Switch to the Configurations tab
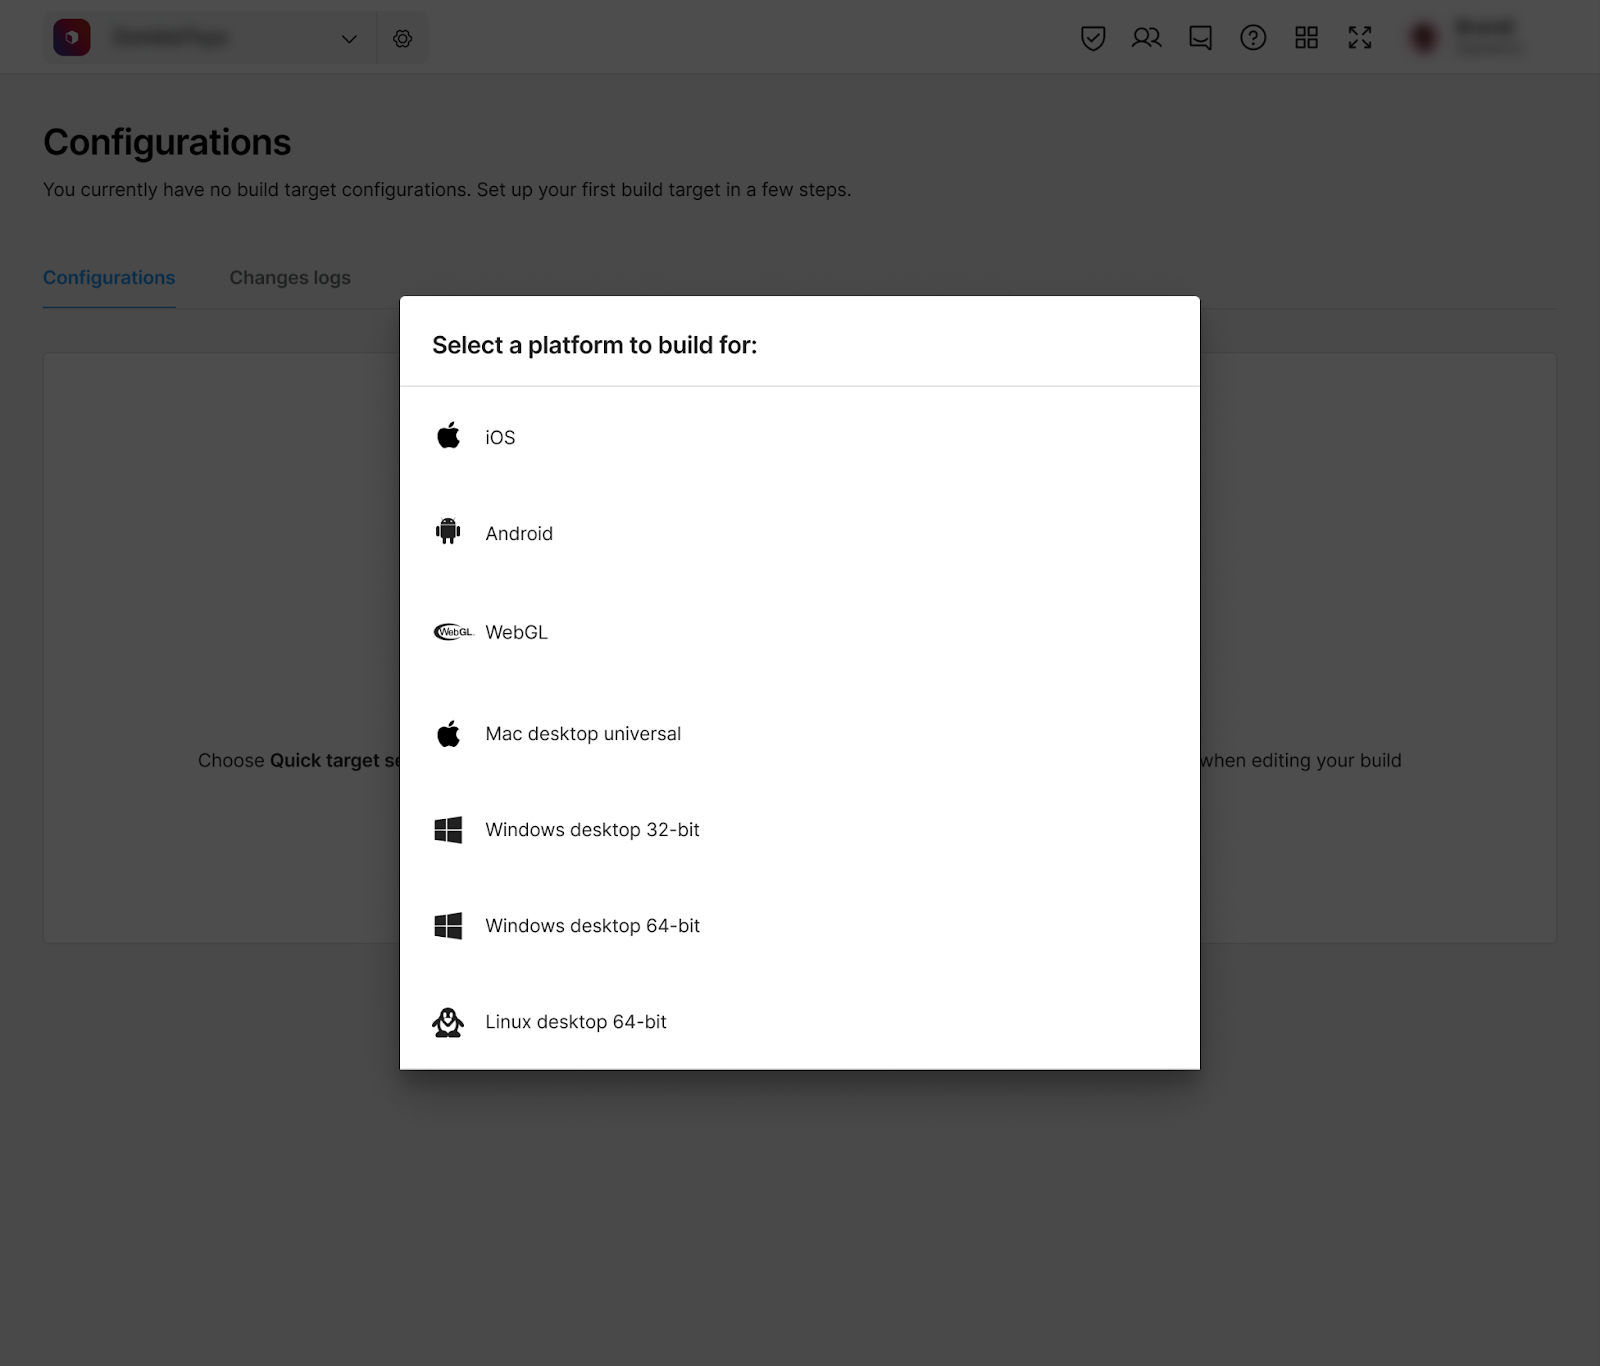Image resolution: width=1600 pixels, height=1366 pixels. [x=109, y=278]
